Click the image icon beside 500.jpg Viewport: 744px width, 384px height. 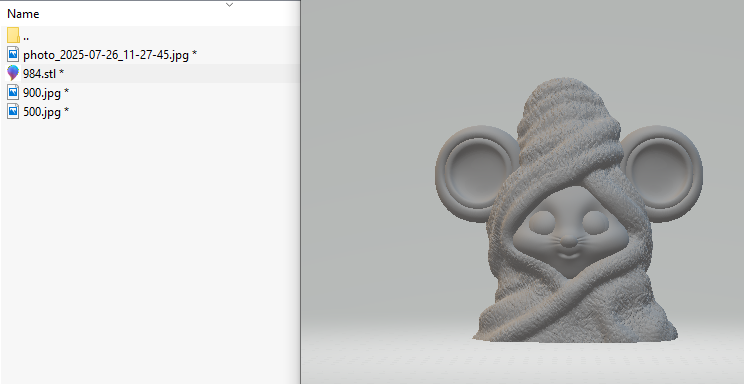click(13, 111)
